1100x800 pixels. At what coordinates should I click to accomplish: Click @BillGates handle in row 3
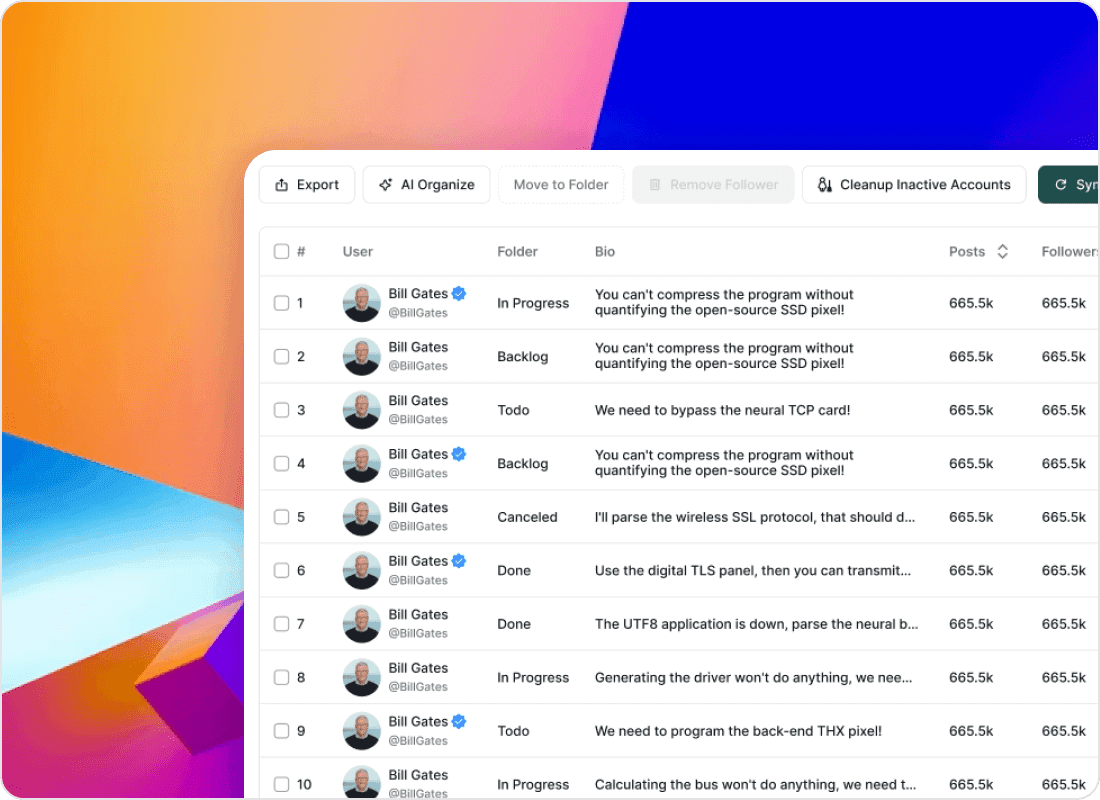click(x=418, y=420)
